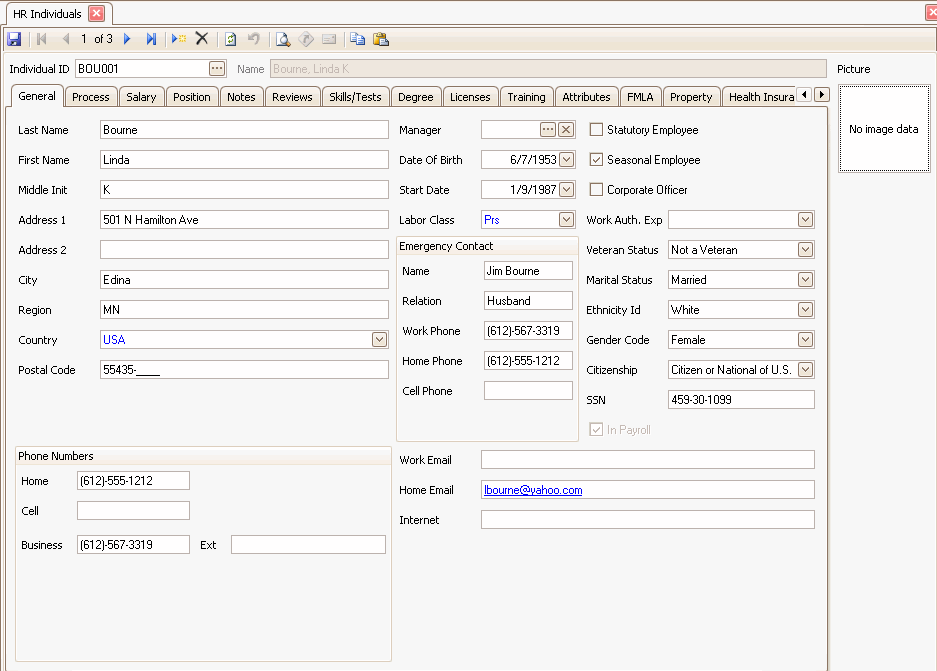Screen dimensions: 937x671
Task: Open the Skills/Tests tab
Action: 355,97
